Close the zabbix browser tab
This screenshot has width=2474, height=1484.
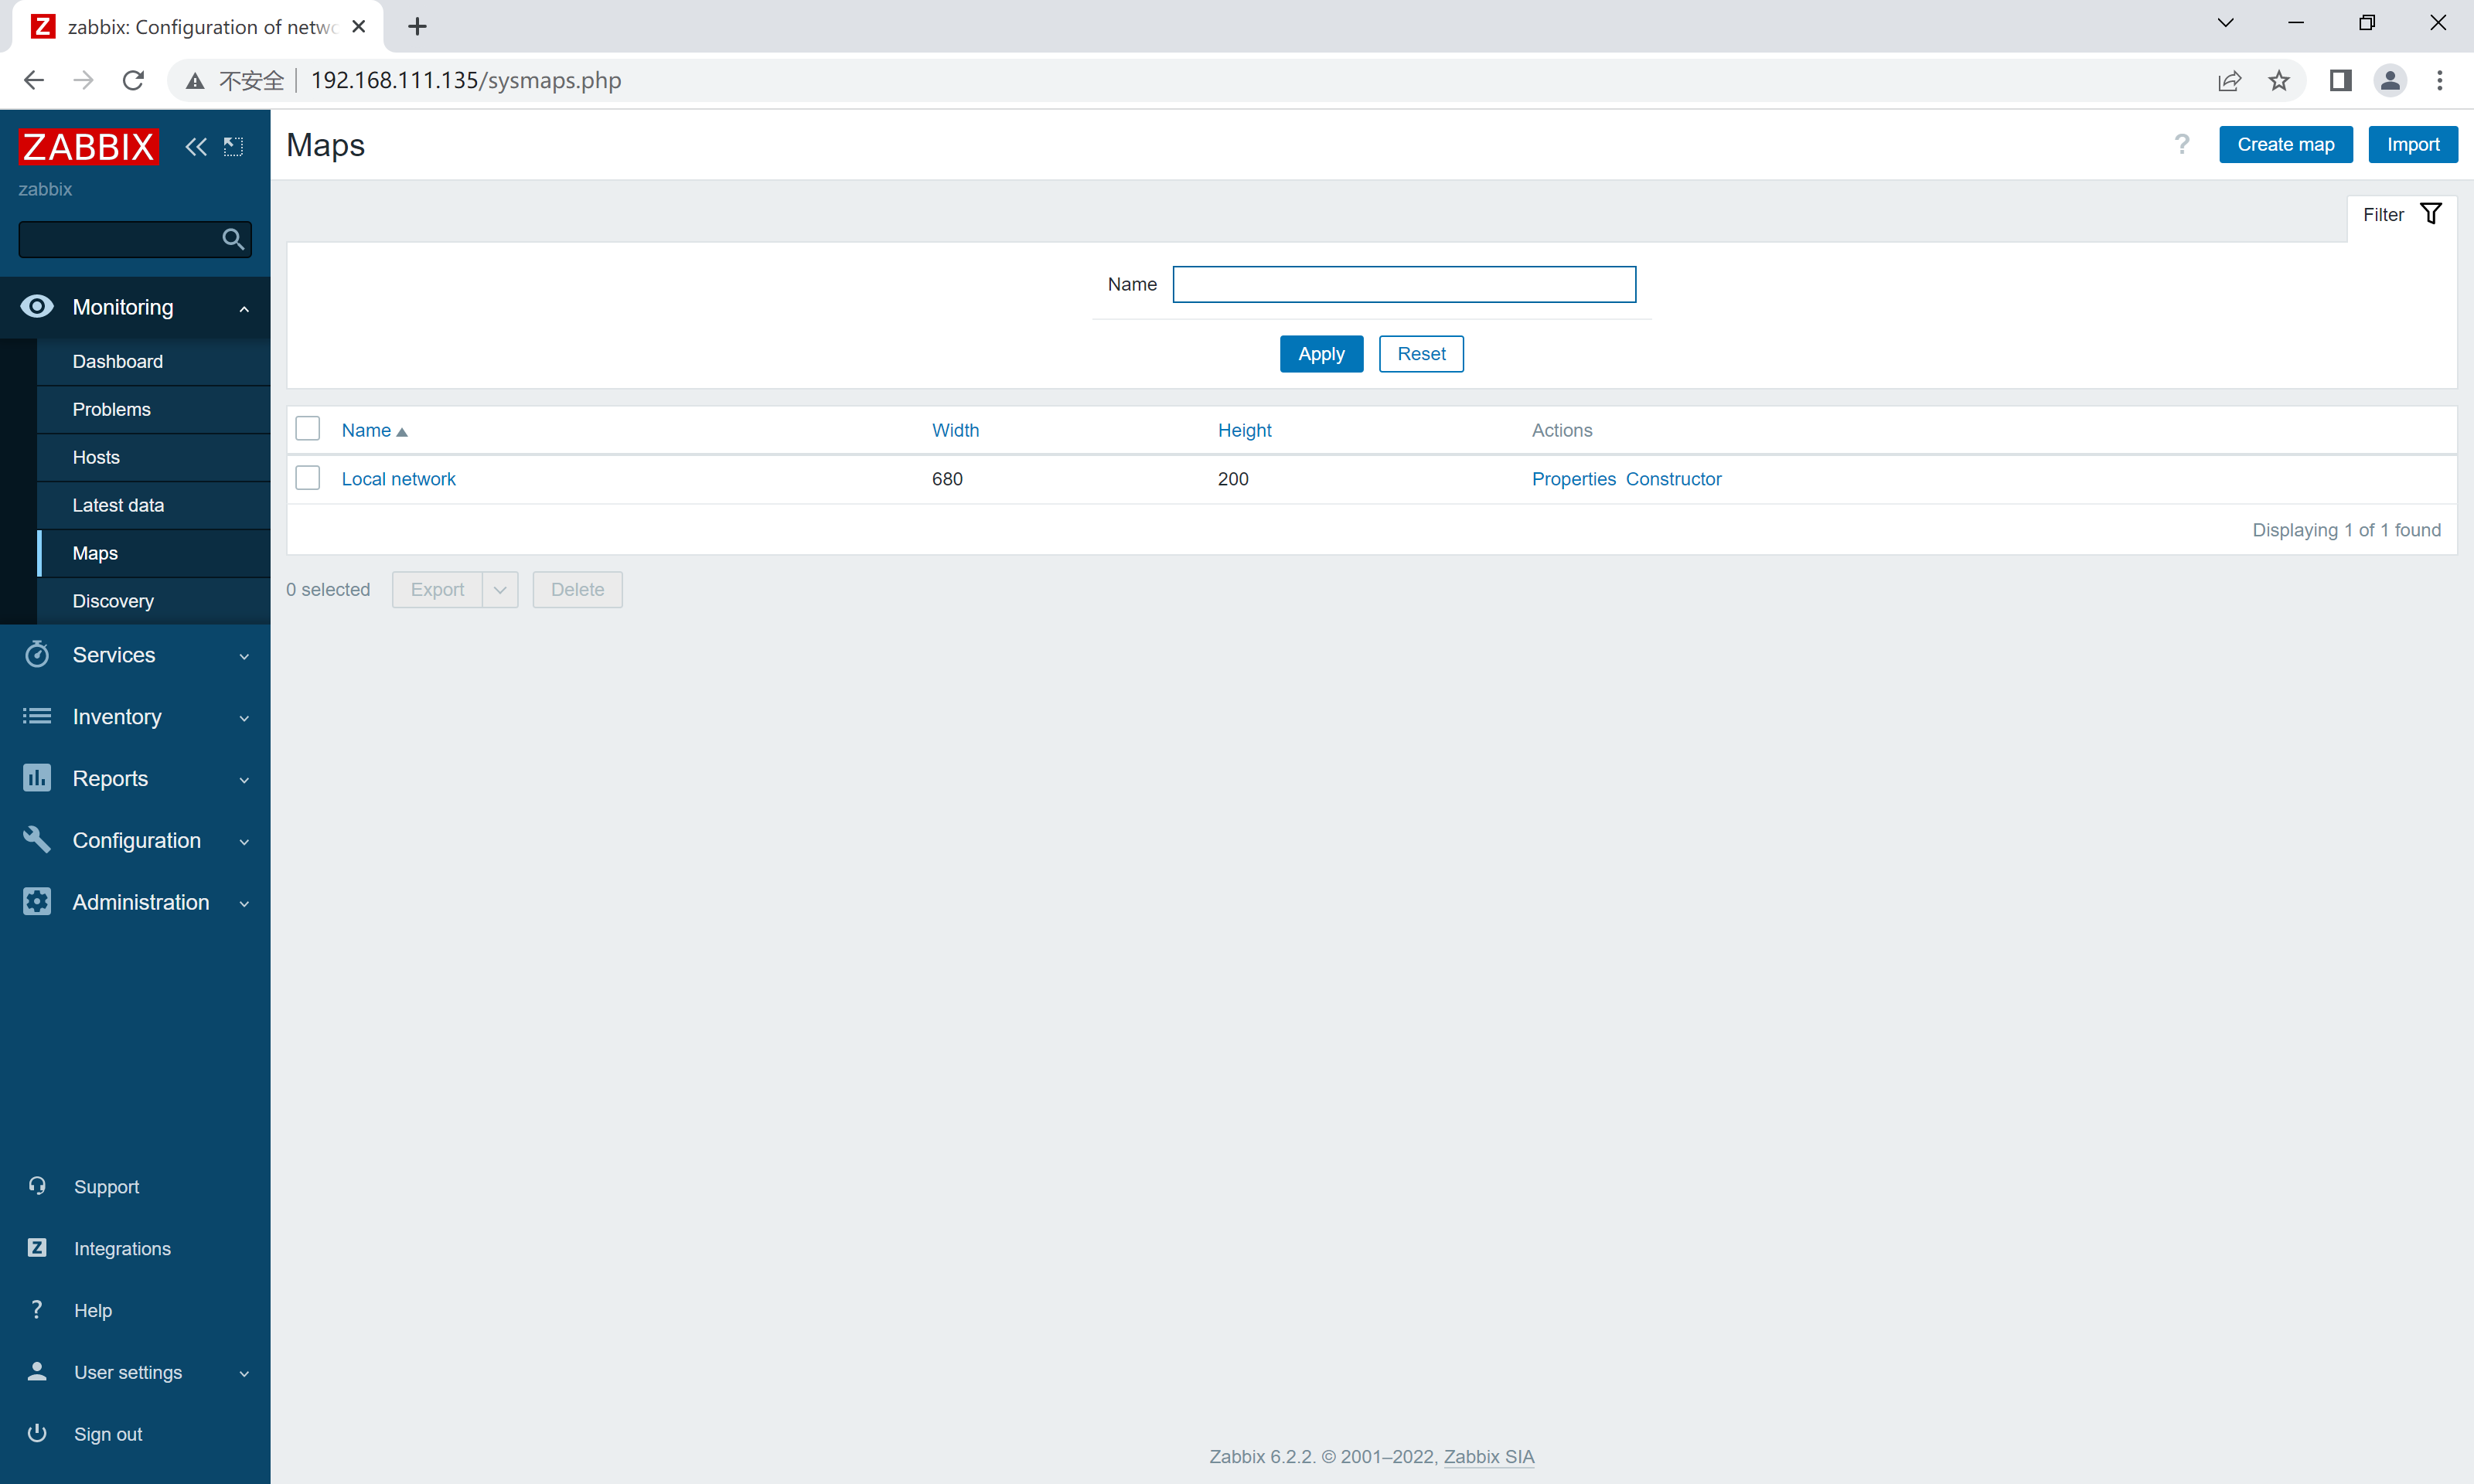[x=359, y=27]
